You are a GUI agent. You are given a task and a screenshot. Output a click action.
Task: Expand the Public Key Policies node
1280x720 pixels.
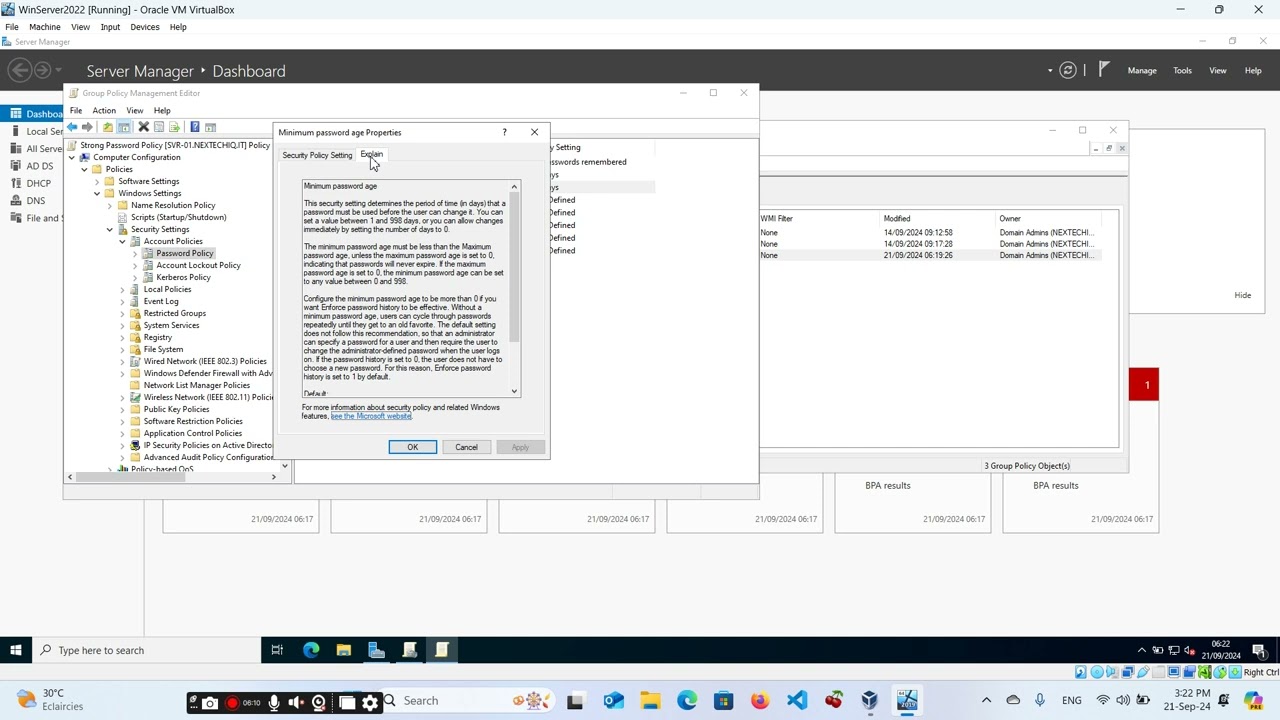click(122, 409)
